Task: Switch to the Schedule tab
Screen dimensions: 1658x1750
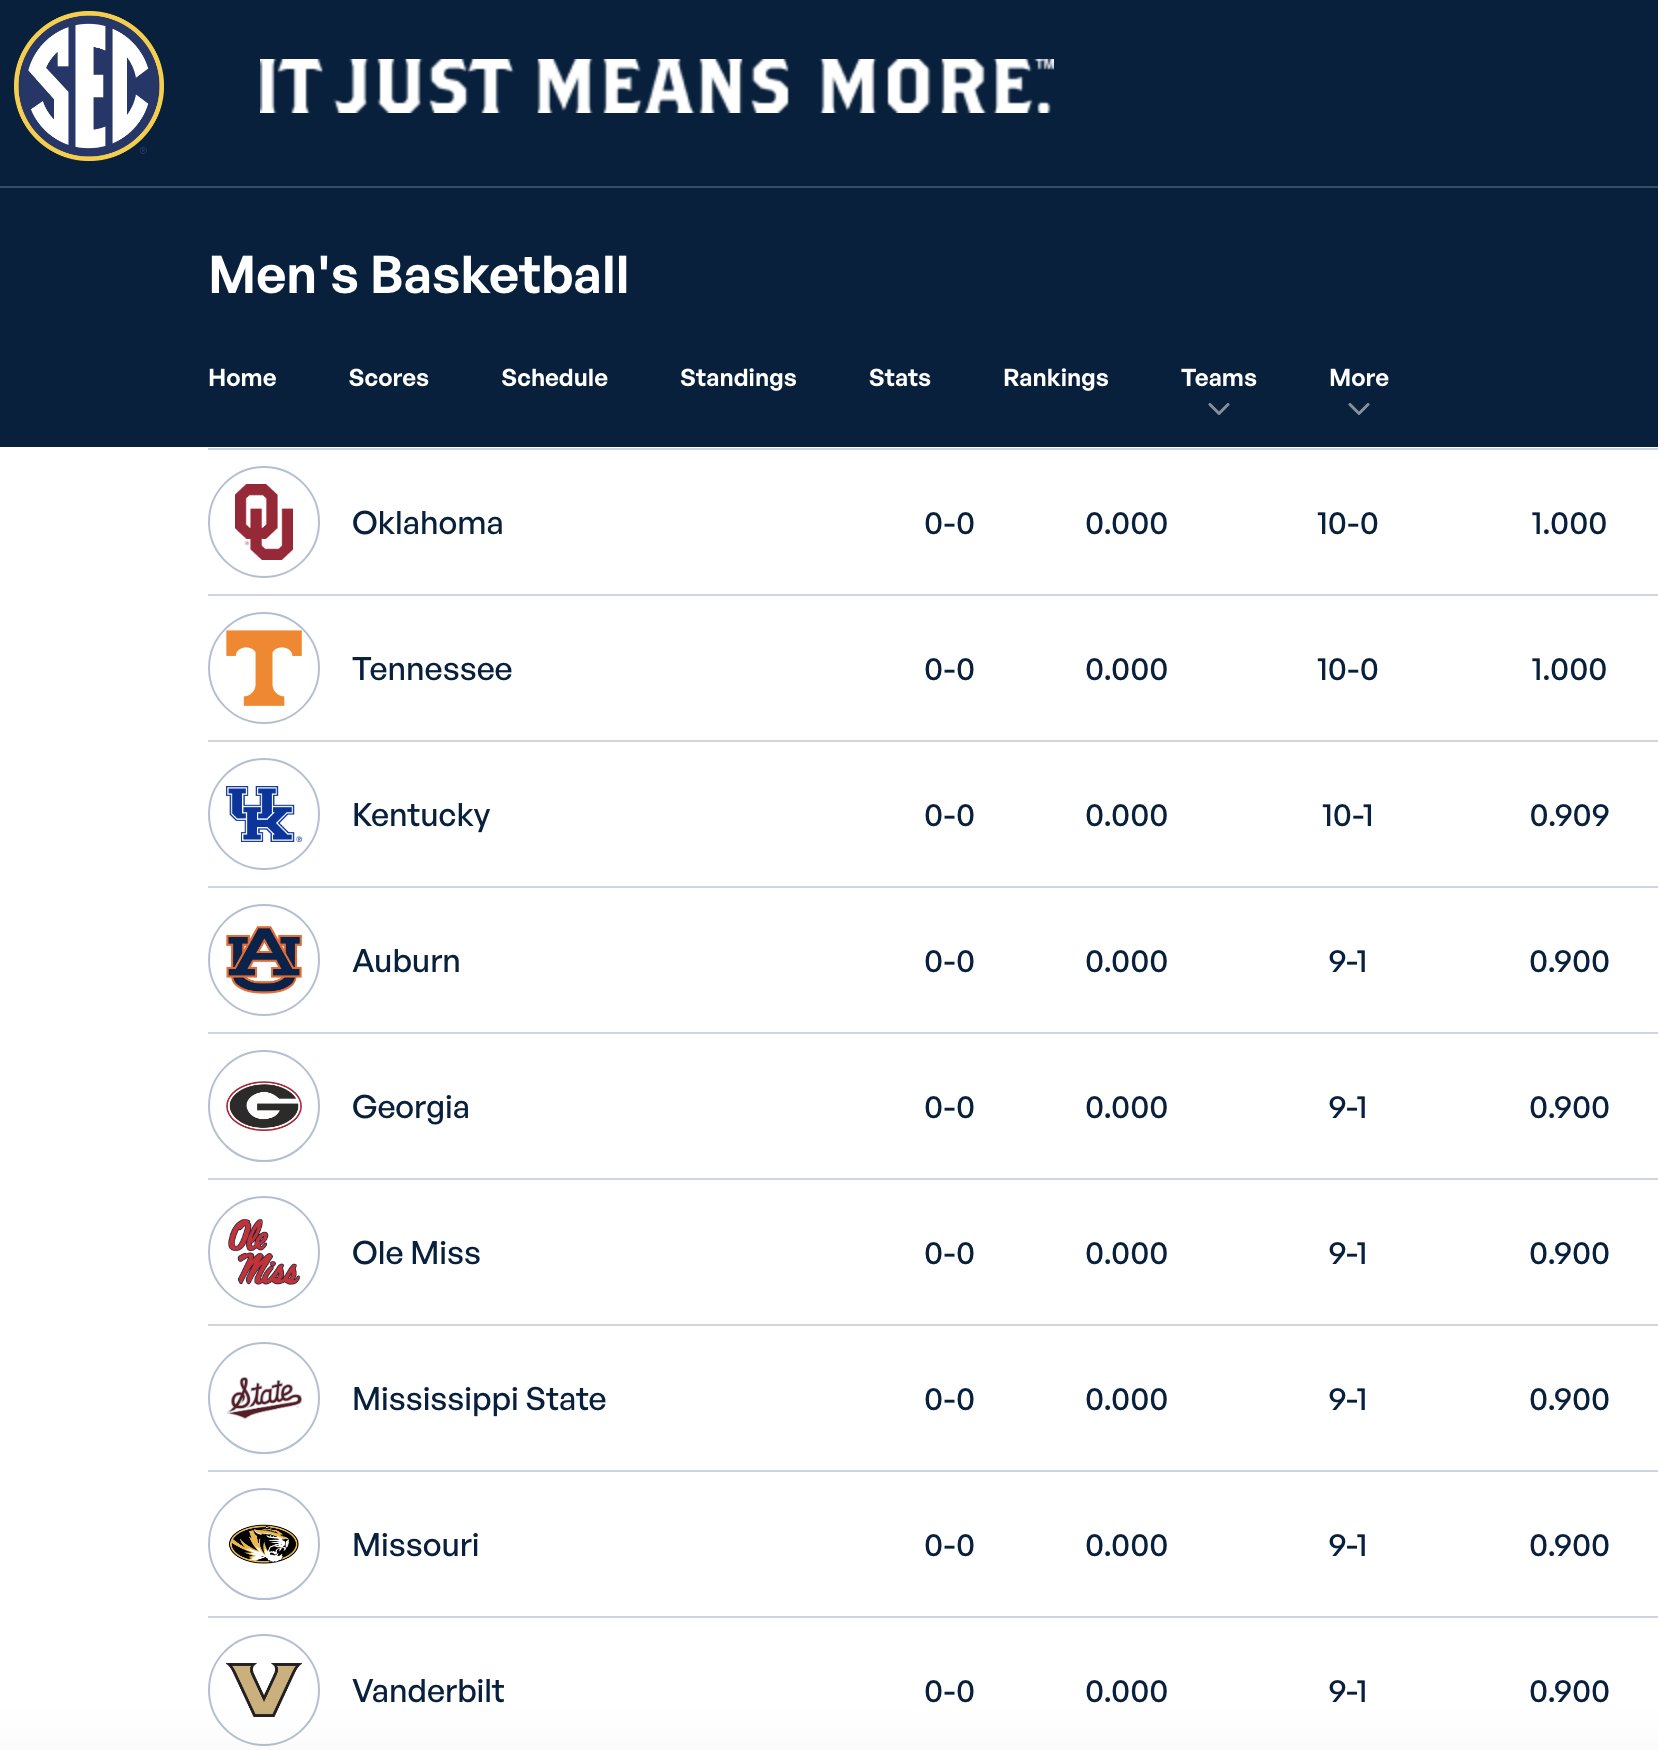Action: (x=554, y=378)
